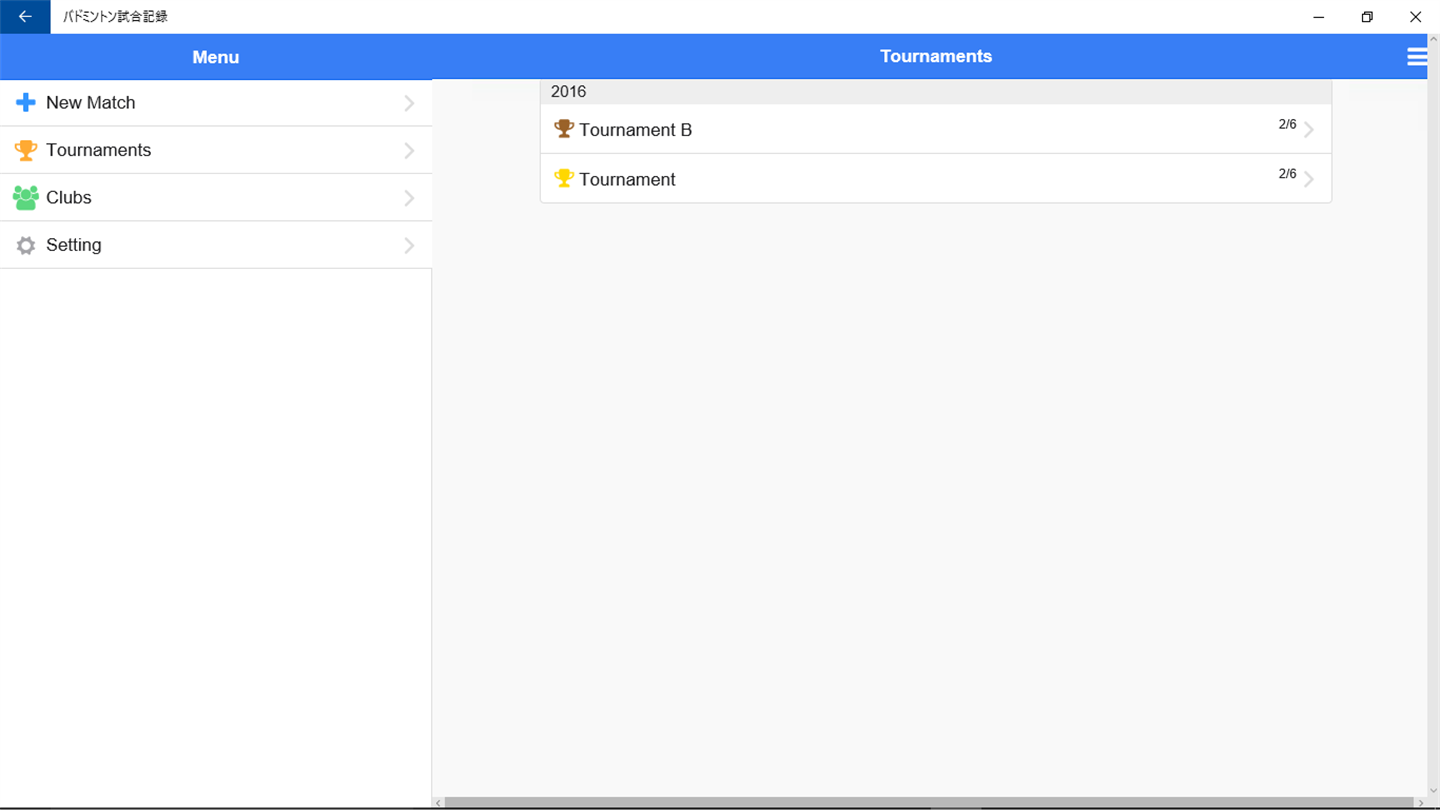The width and height of the screenshot is (1440, 810).
Task: Click the 2016 year group header
Action: [x=936, y=92]
